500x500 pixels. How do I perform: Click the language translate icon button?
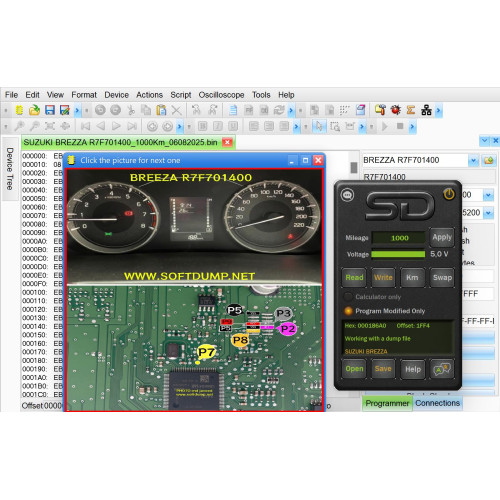pos(442,369)
